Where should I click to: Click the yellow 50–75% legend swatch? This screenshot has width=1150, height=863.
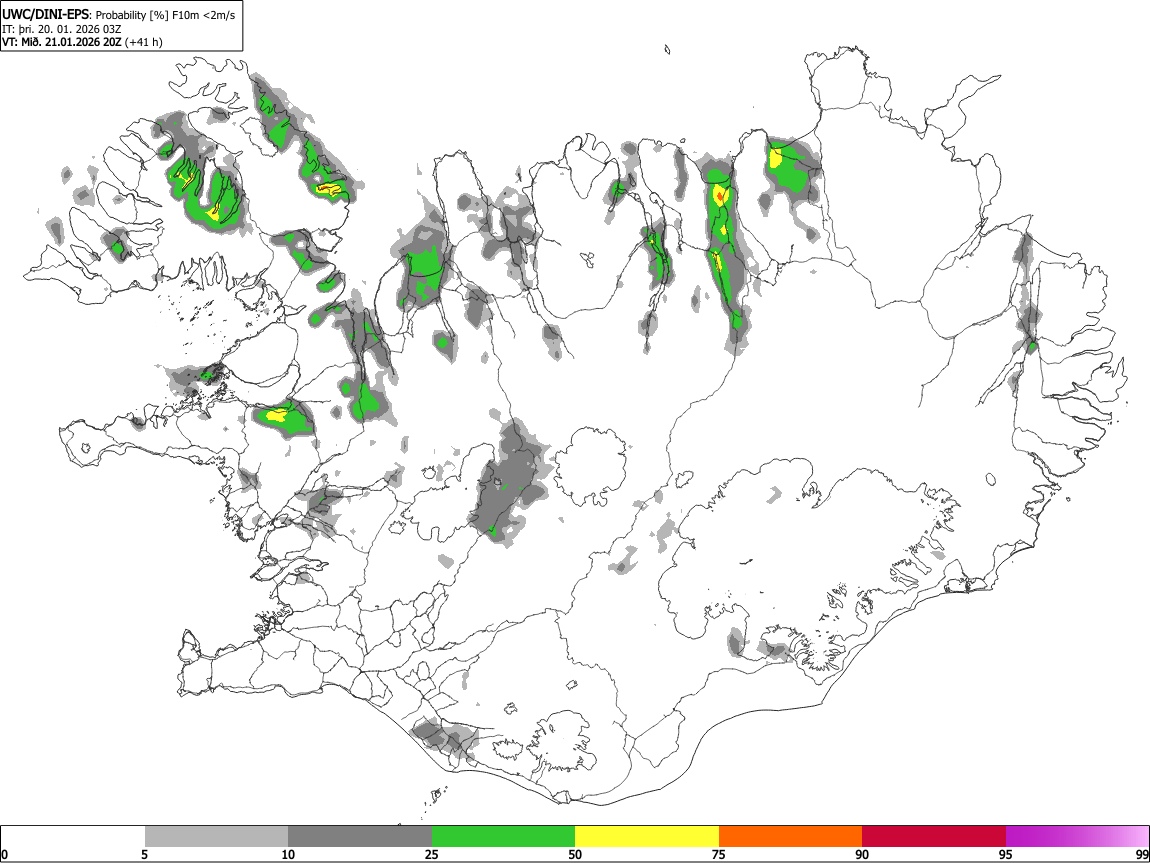(x=647, y=837)
